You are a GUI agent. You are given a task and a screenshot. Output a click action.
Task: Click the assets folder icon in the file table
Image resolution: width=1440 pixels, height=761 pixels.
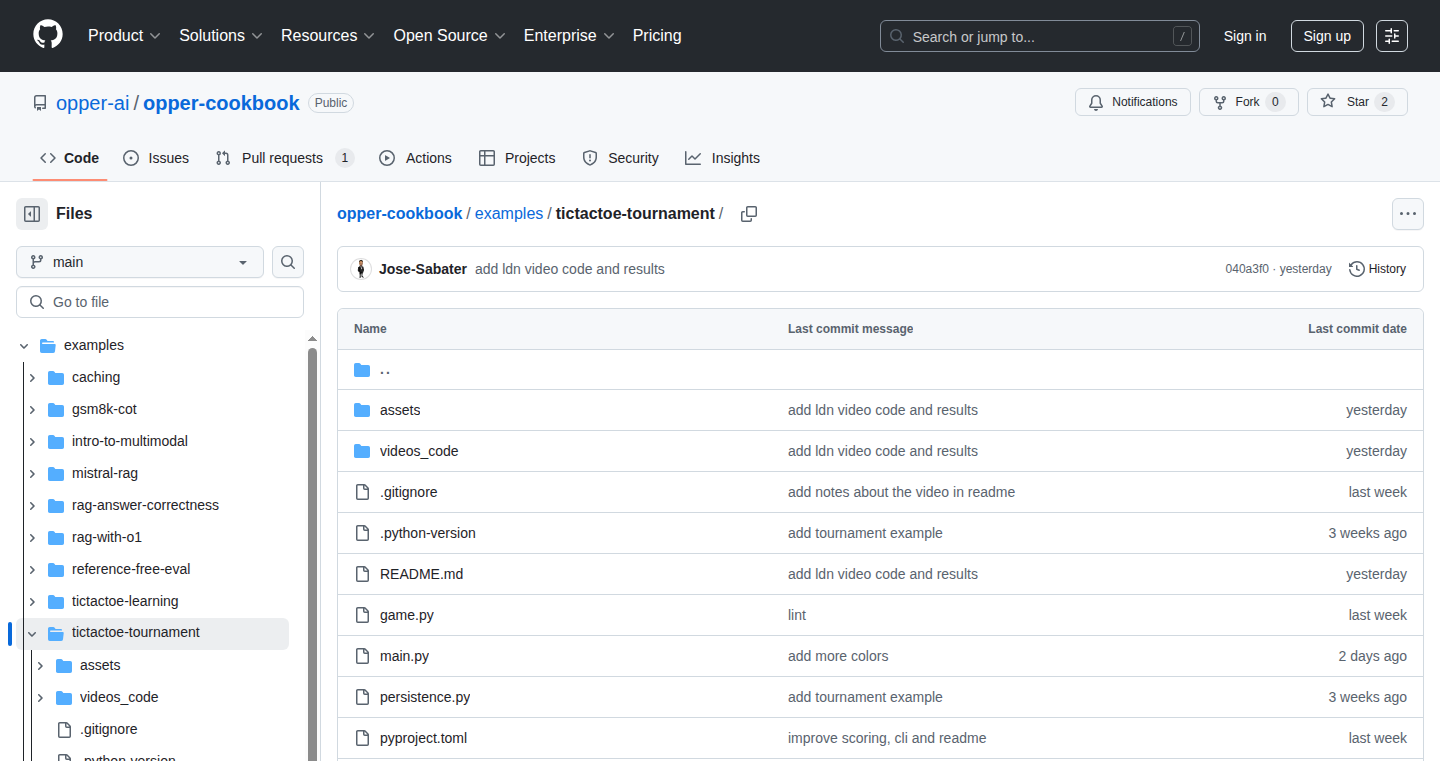click(362, 410)
